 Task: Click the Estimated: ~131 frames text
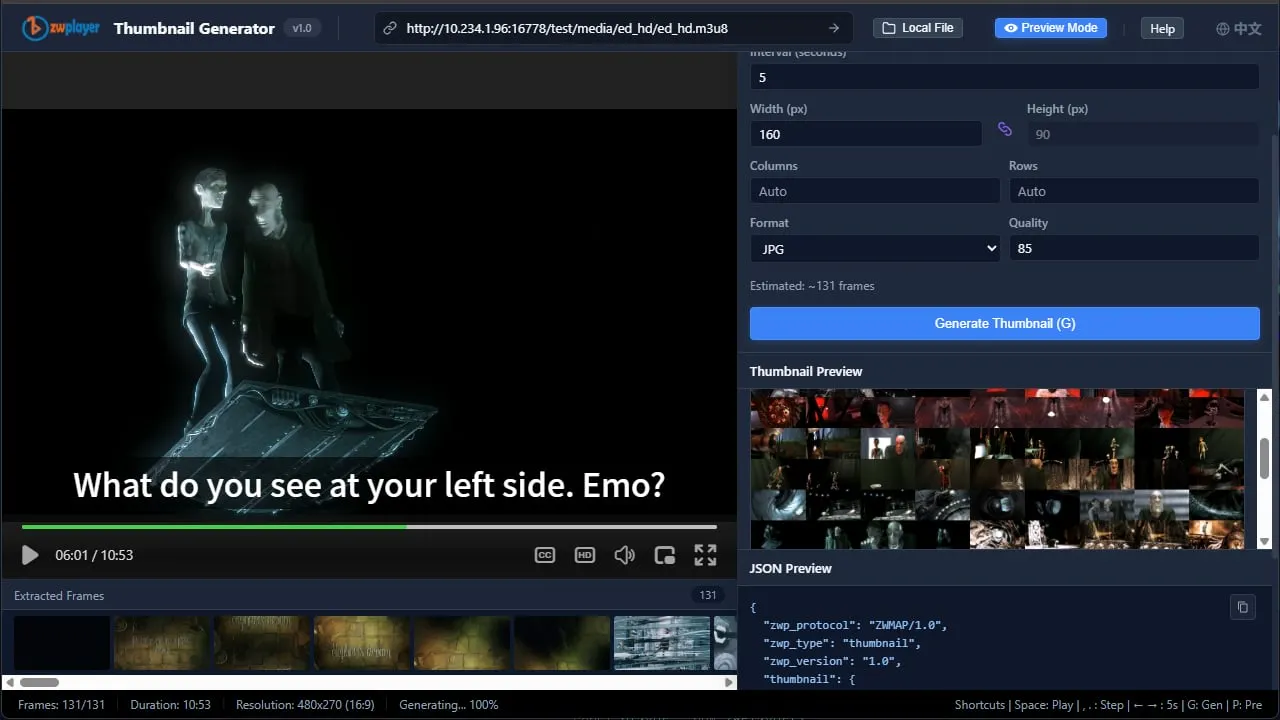[812, 286]
